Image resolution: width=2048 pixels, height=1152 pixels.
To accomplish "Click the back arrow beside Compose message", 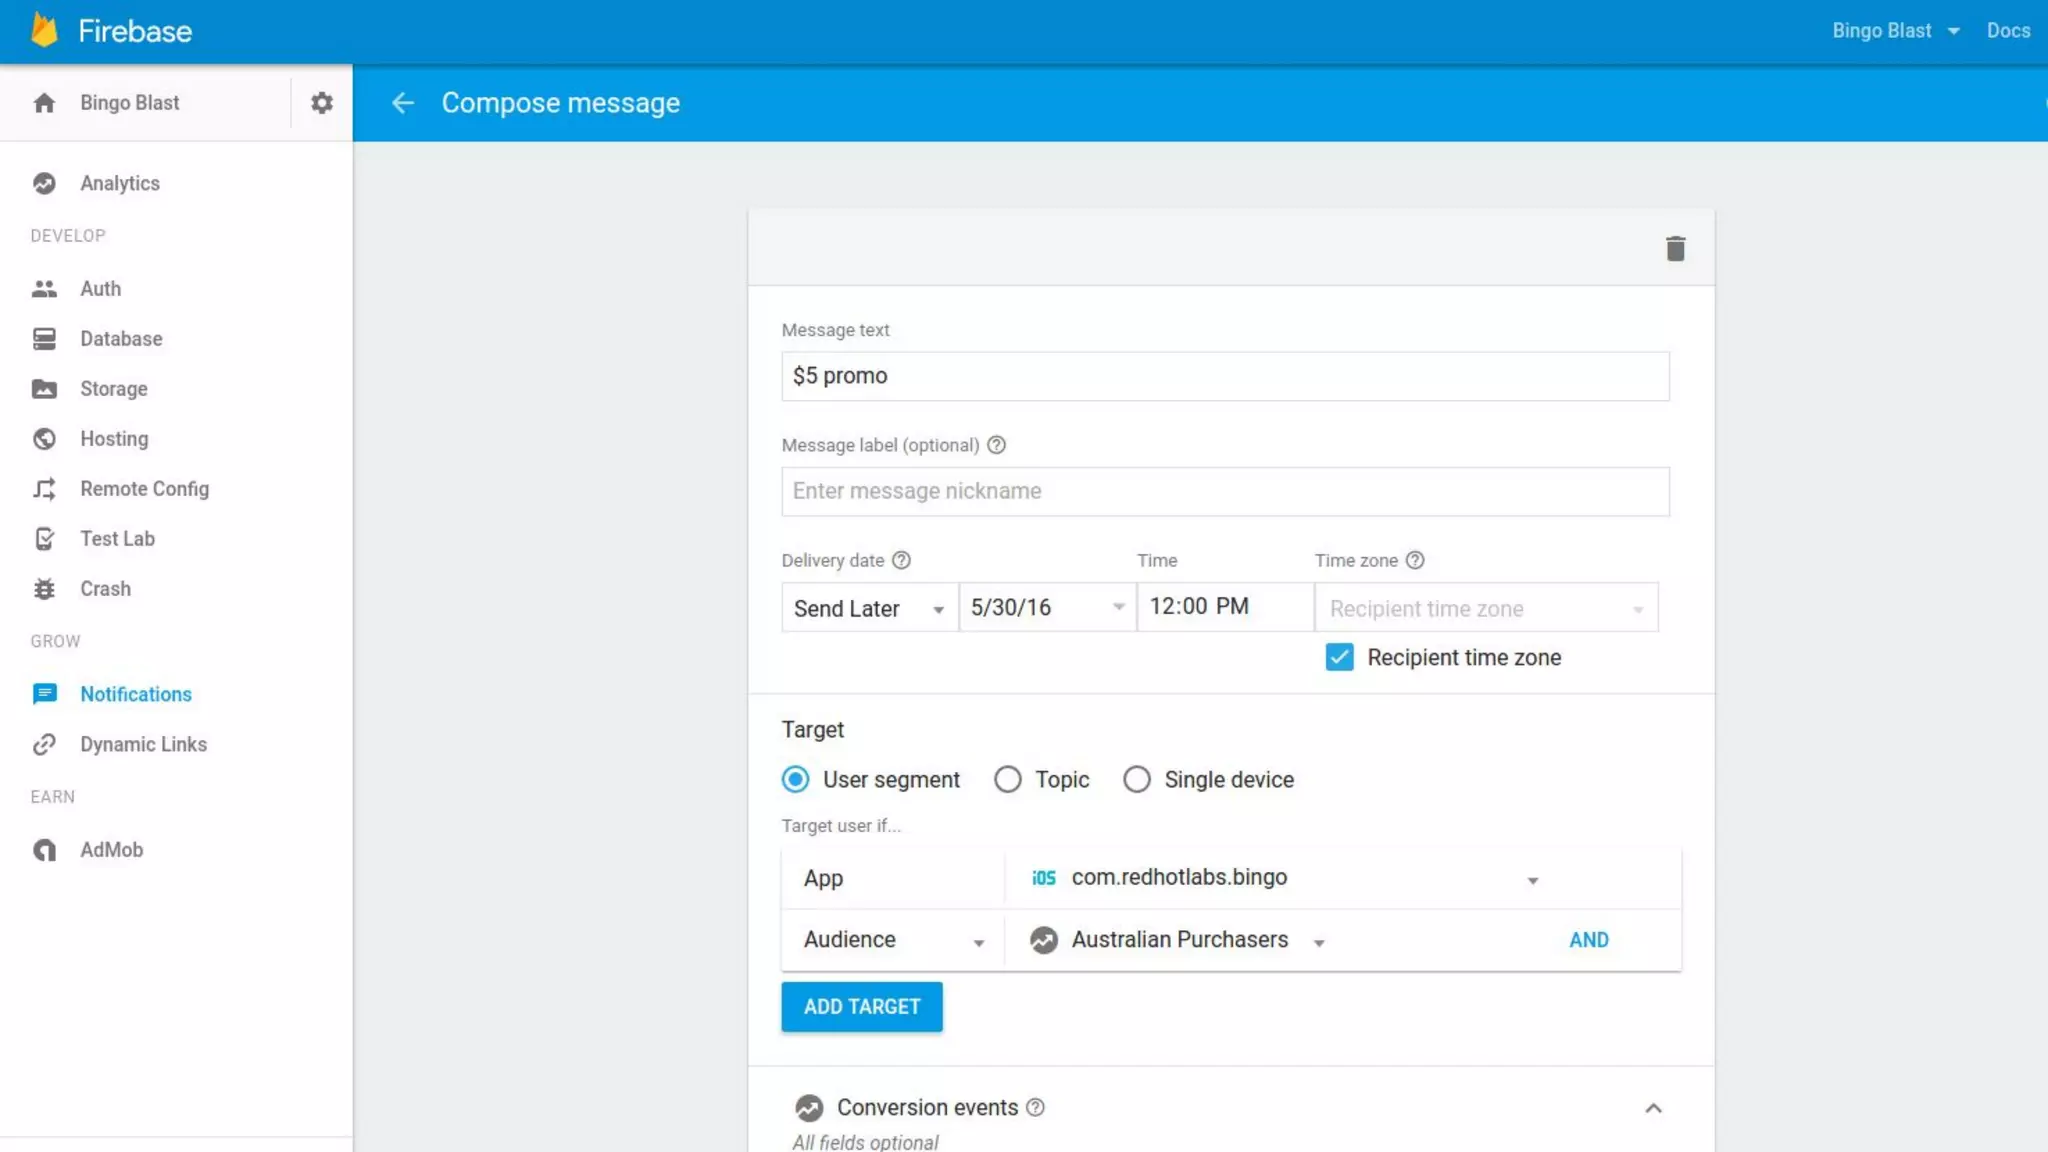I will [x=402, y=103].
